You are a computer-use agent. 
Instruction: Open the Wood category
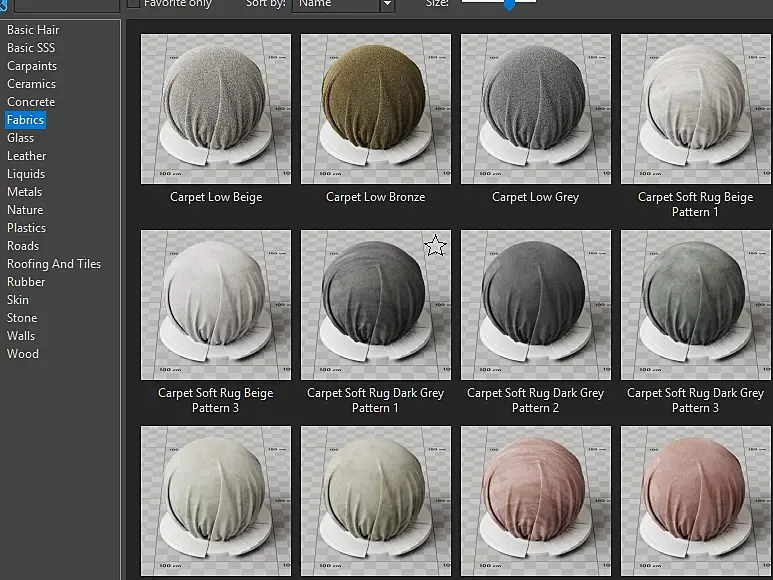coord(23,354)
